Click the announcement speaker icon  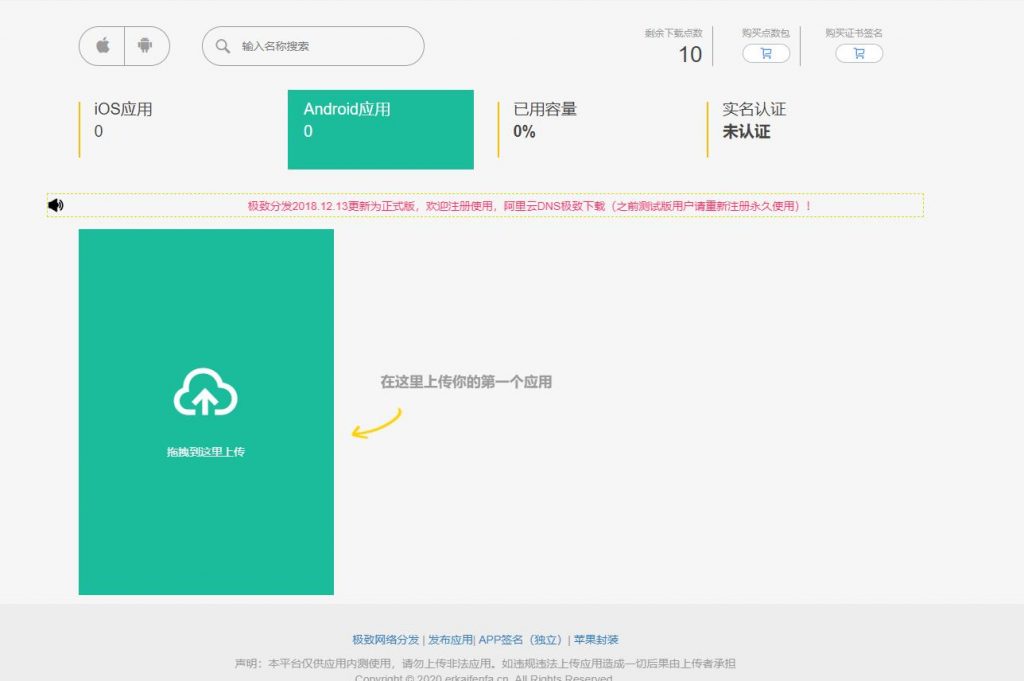(56, 205)
